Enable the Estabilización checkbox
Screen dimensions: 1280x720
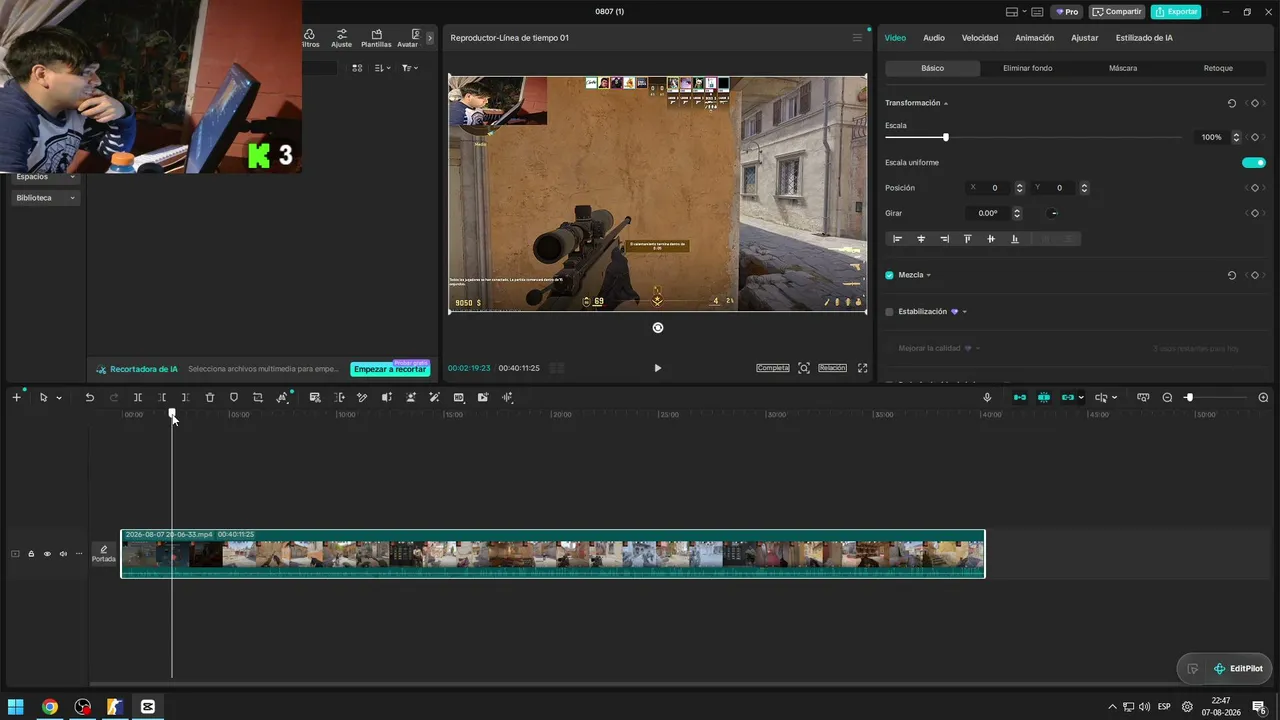889,312
